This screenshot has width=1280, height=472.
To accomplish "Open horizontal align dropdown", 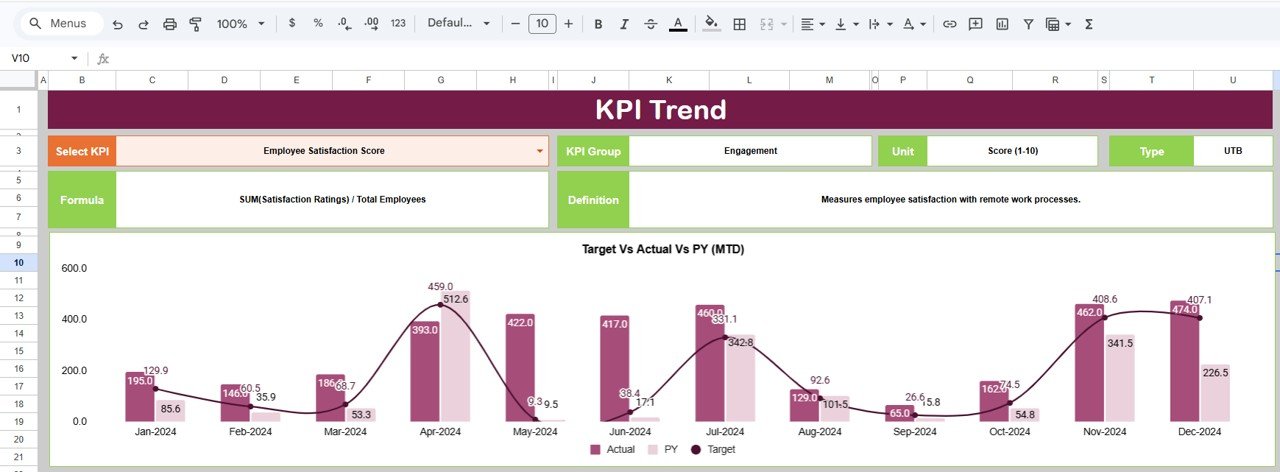I will [814, 23].
